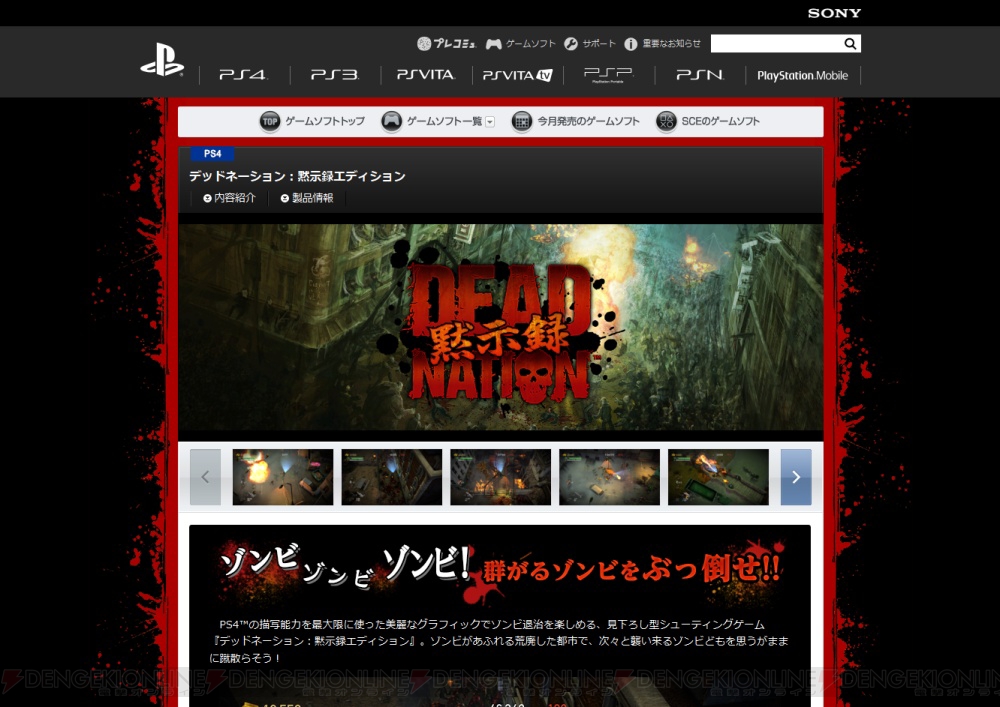Click the round TOP icon
This screenshot has height=707, width=1000.
[270, 121]
